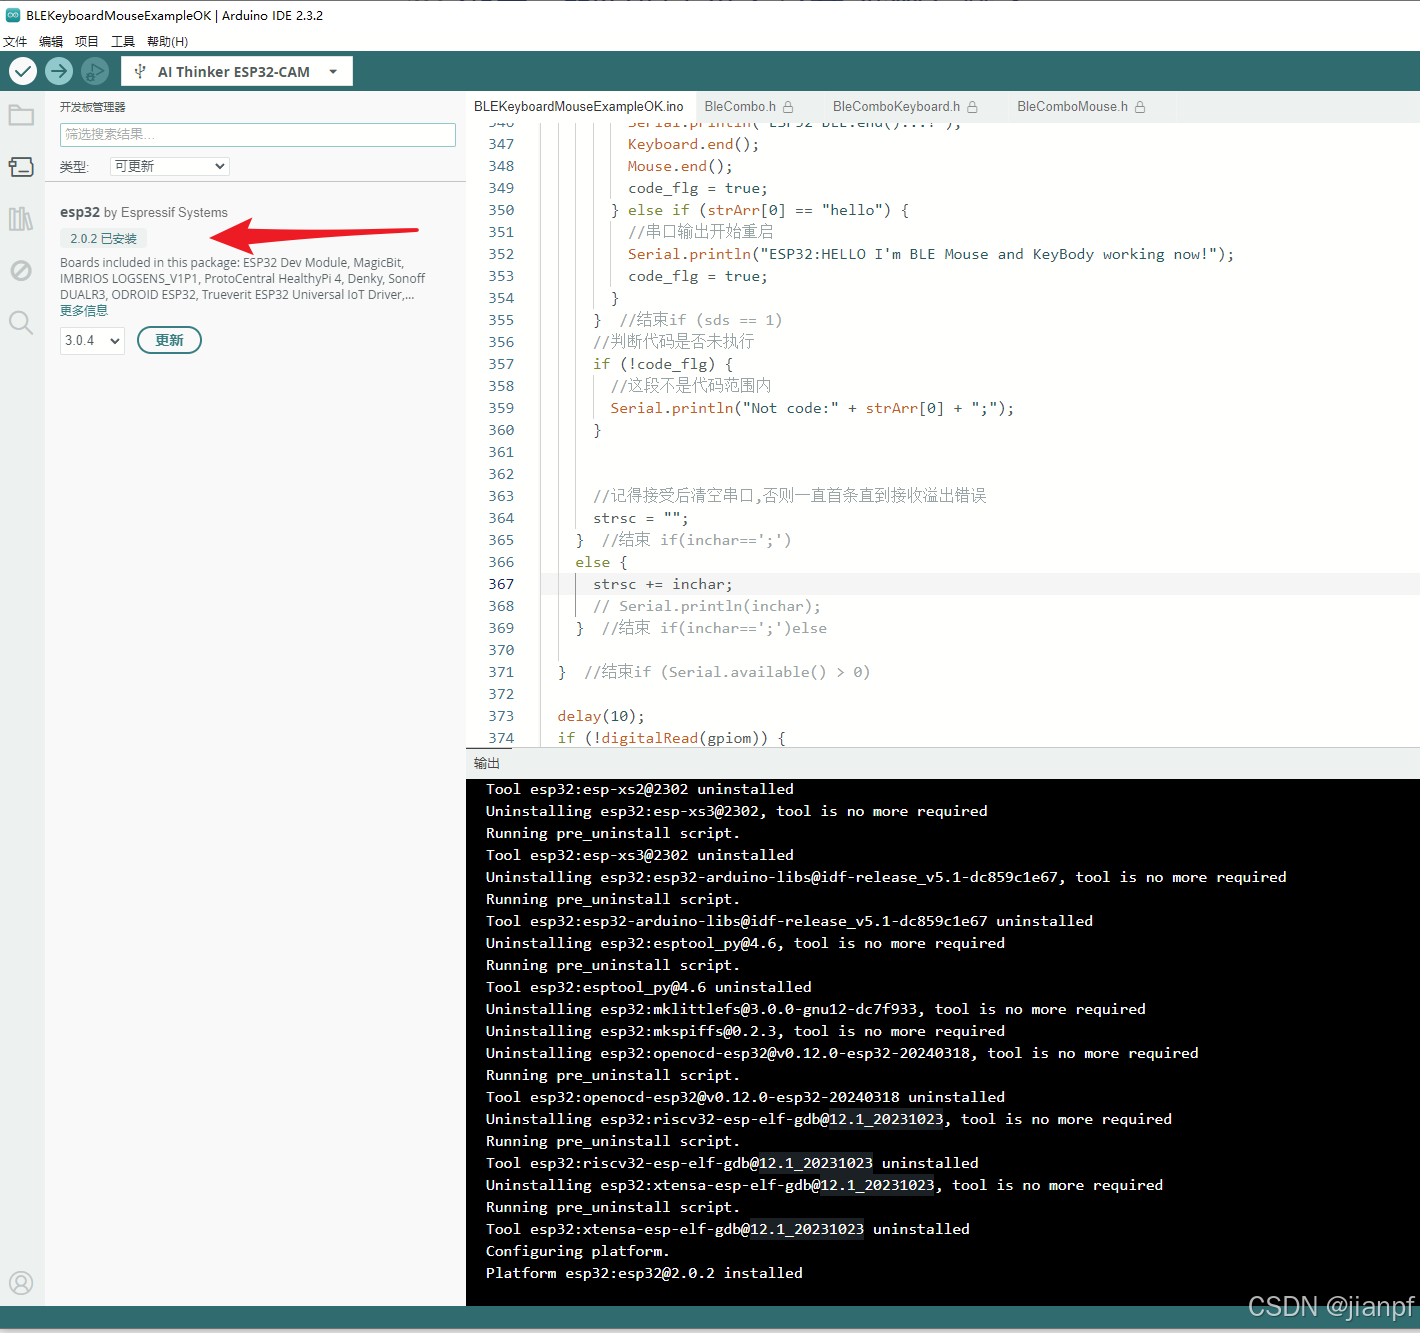Open the AI Thinker ESP32-CAM board dropdown
The width and height of the screenshot is (1420, 1333).
tap(237, 72)
